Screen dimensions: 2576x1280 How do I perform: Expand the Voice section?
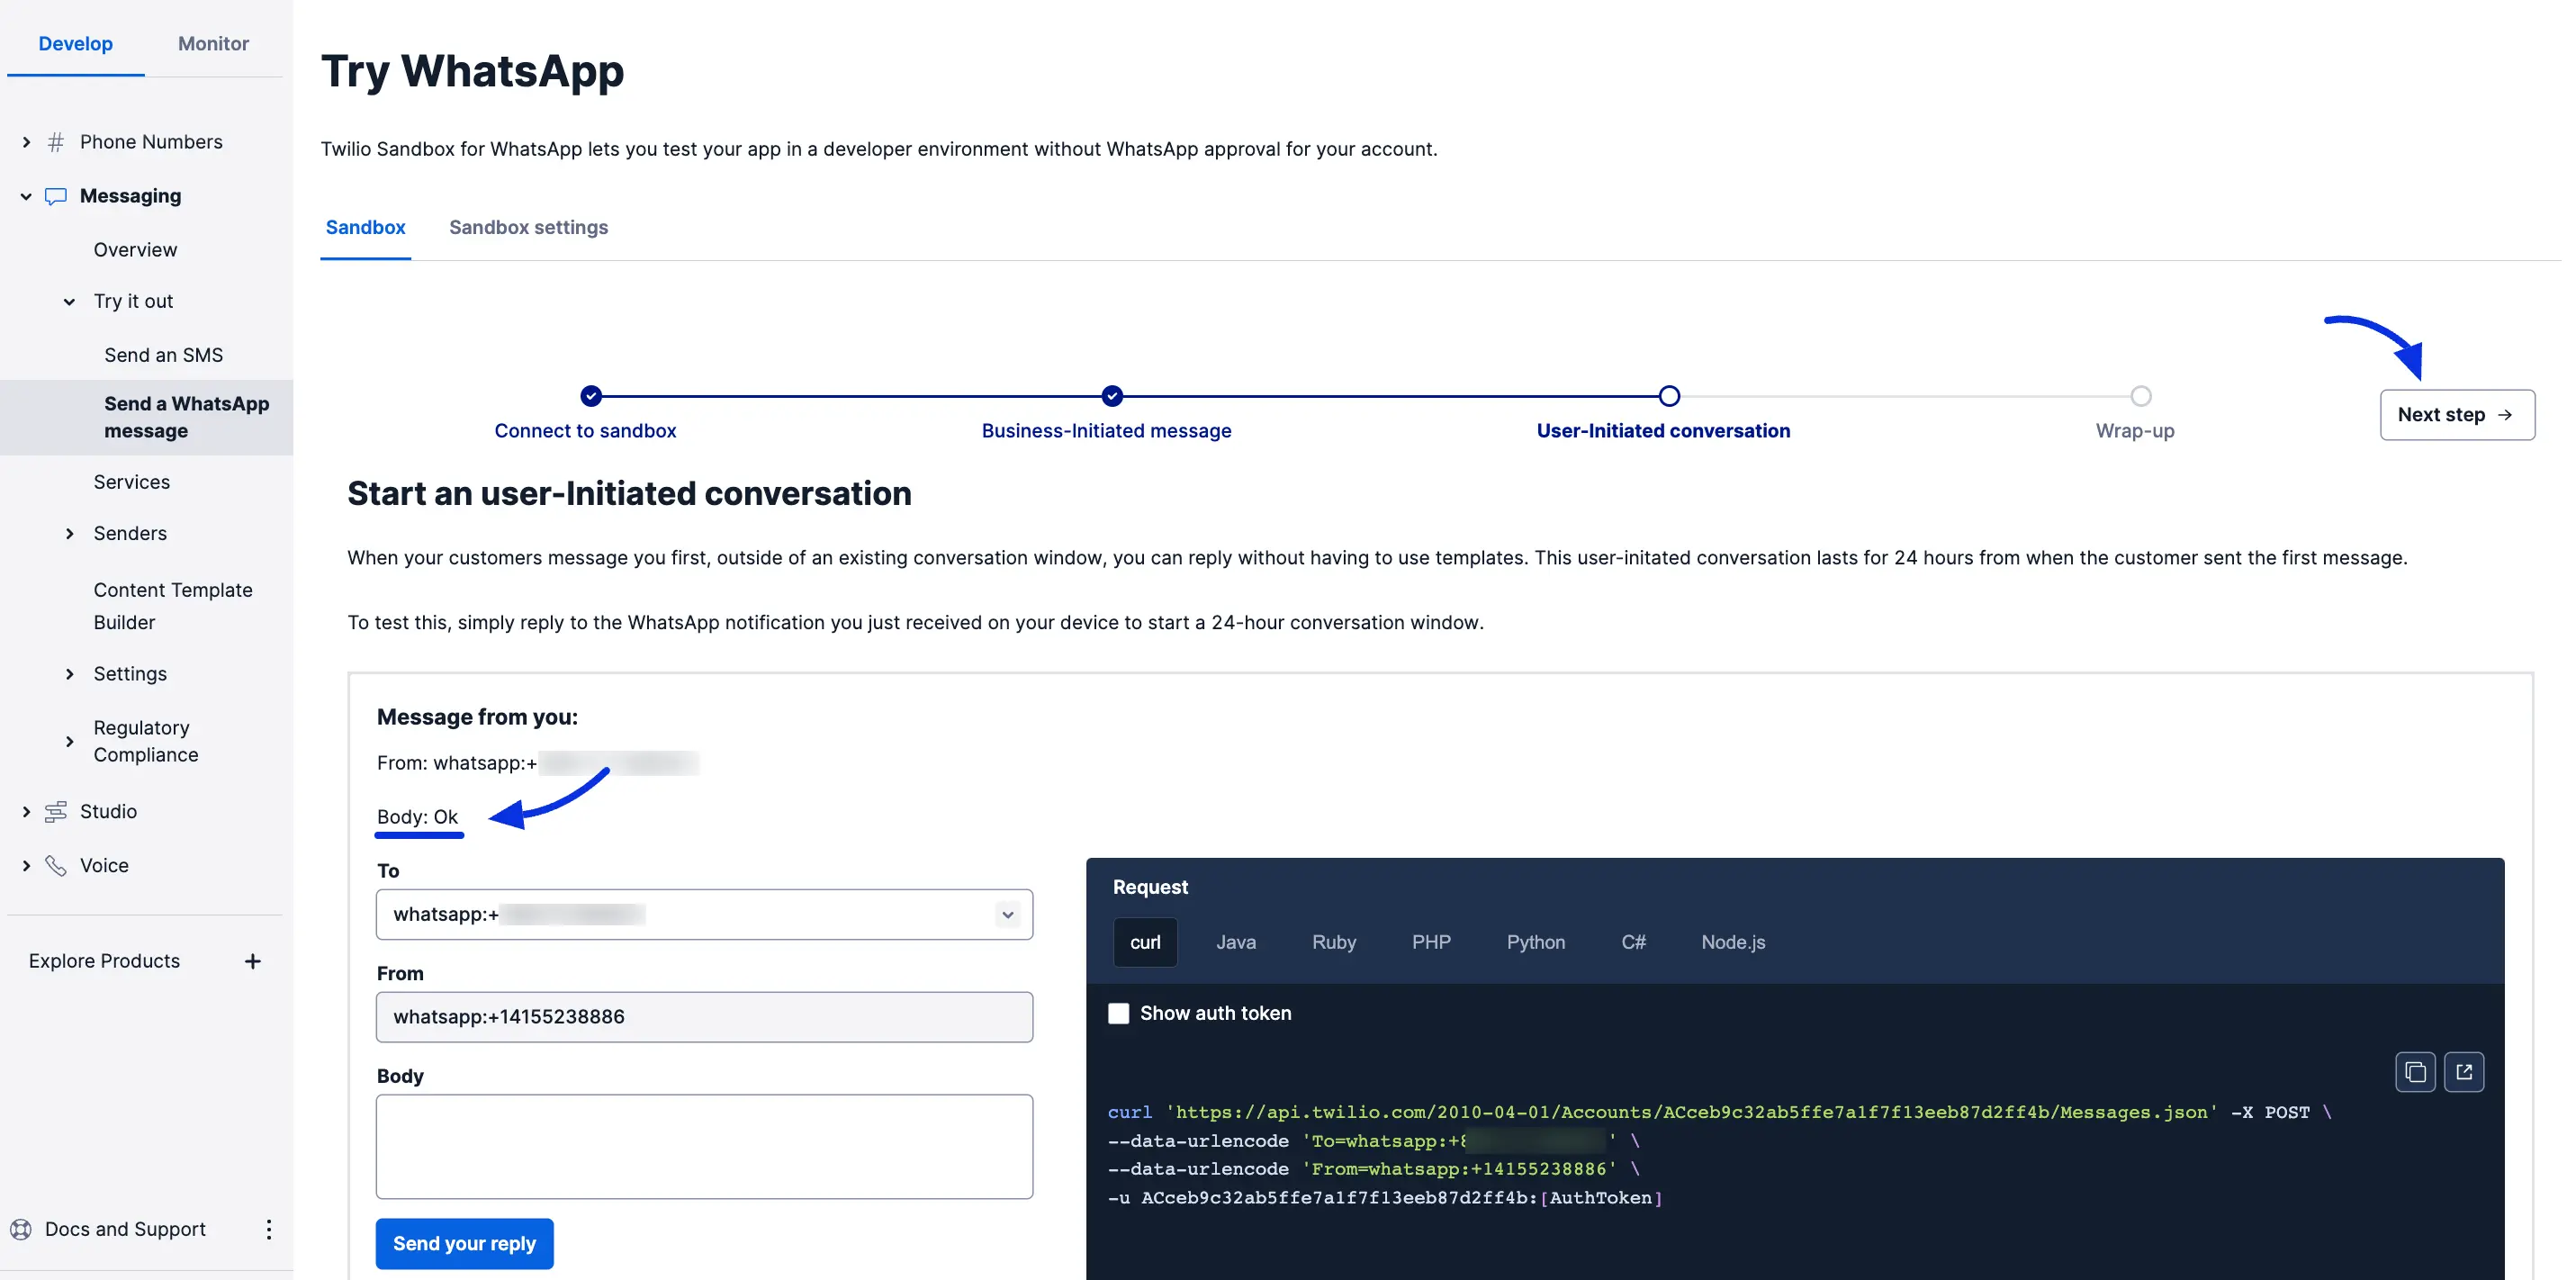(x=26, y=866)
